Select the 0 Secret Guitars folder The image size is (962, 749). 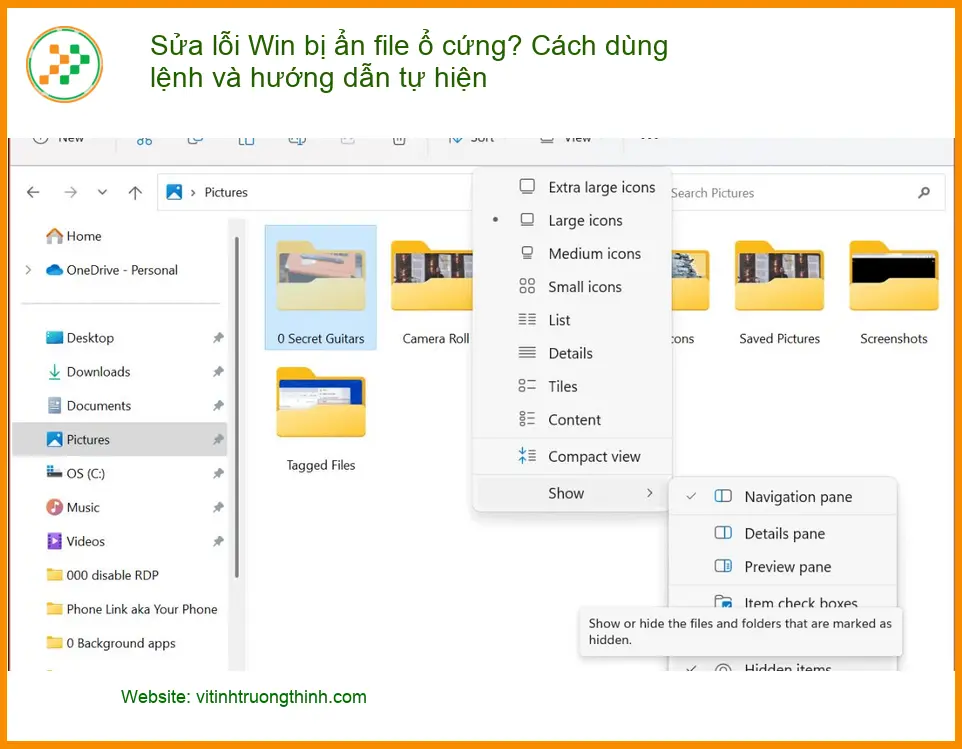tap(320, 288)
